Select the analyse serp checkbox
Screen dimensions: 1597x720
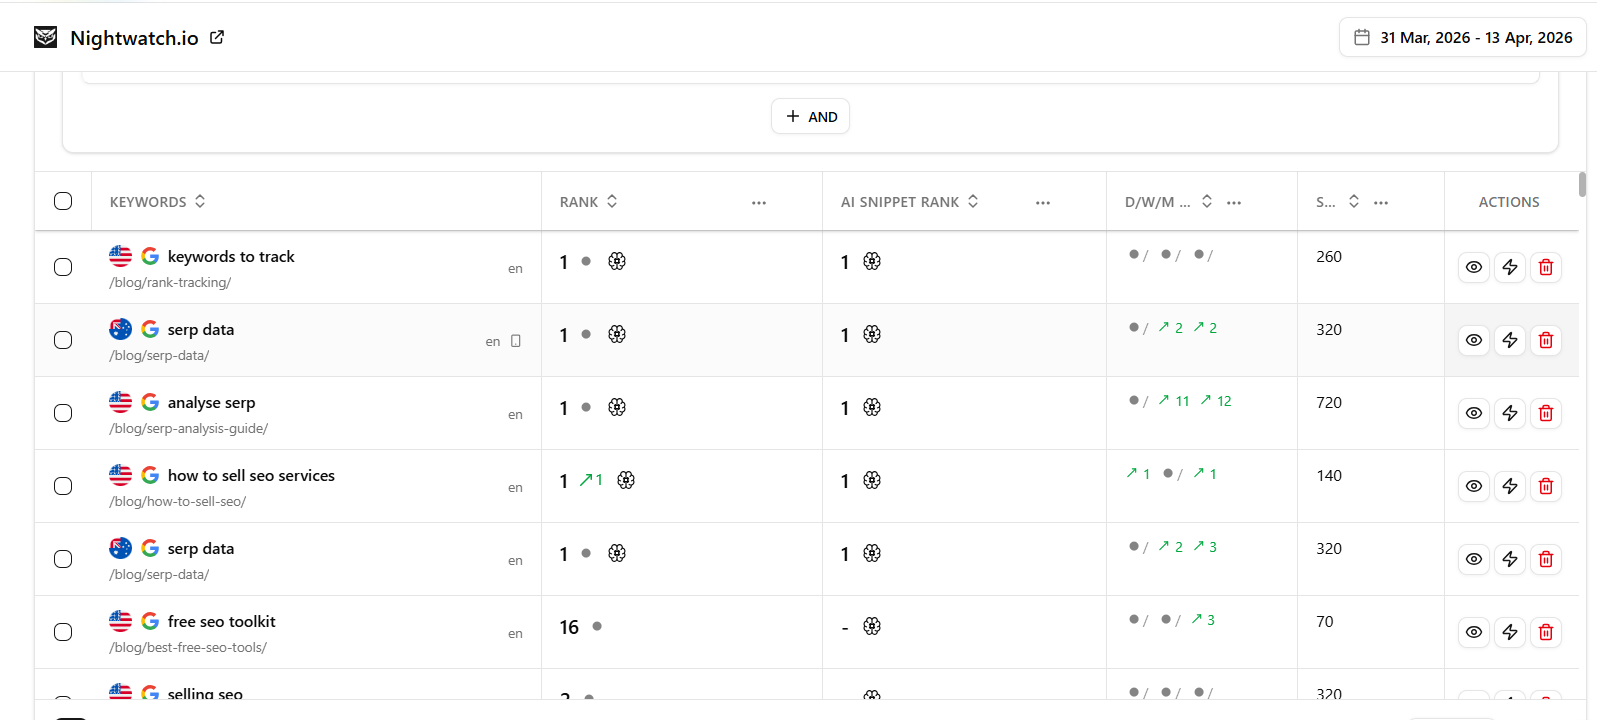[63, 413]
